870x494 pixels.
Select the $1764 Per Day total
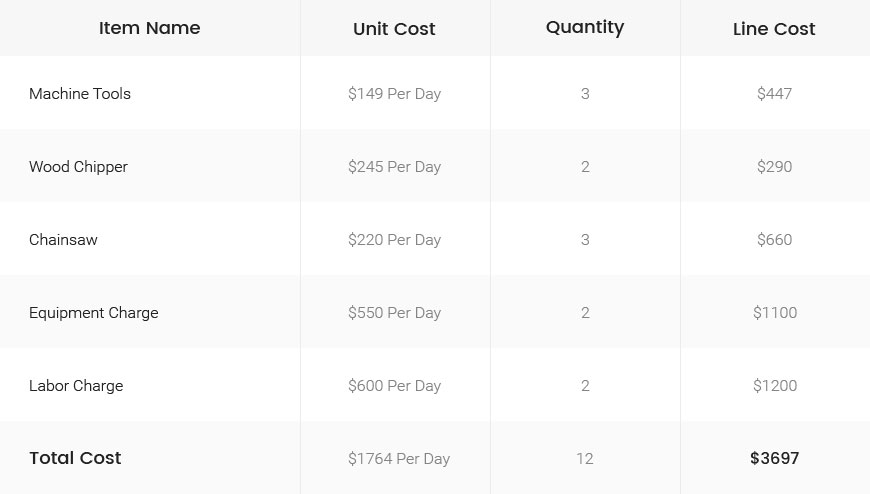[x=399, y=459]
